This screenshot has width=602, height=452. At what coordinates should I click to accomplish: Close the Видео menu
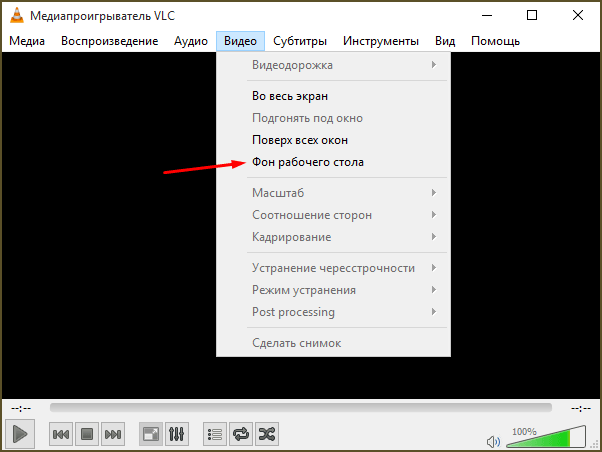pos(240,41)
